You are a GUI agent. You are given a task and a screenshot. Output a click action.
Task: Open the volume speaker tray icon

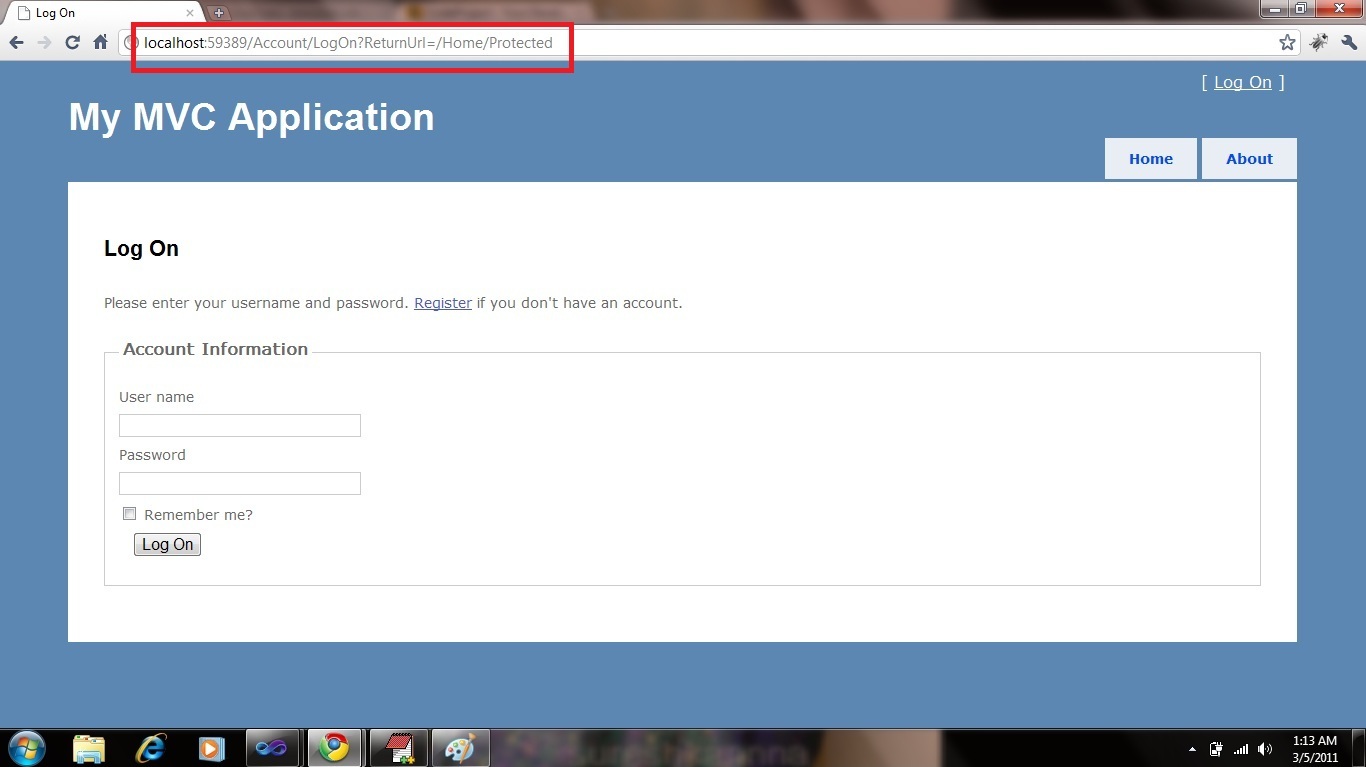tap(1265, 749)
